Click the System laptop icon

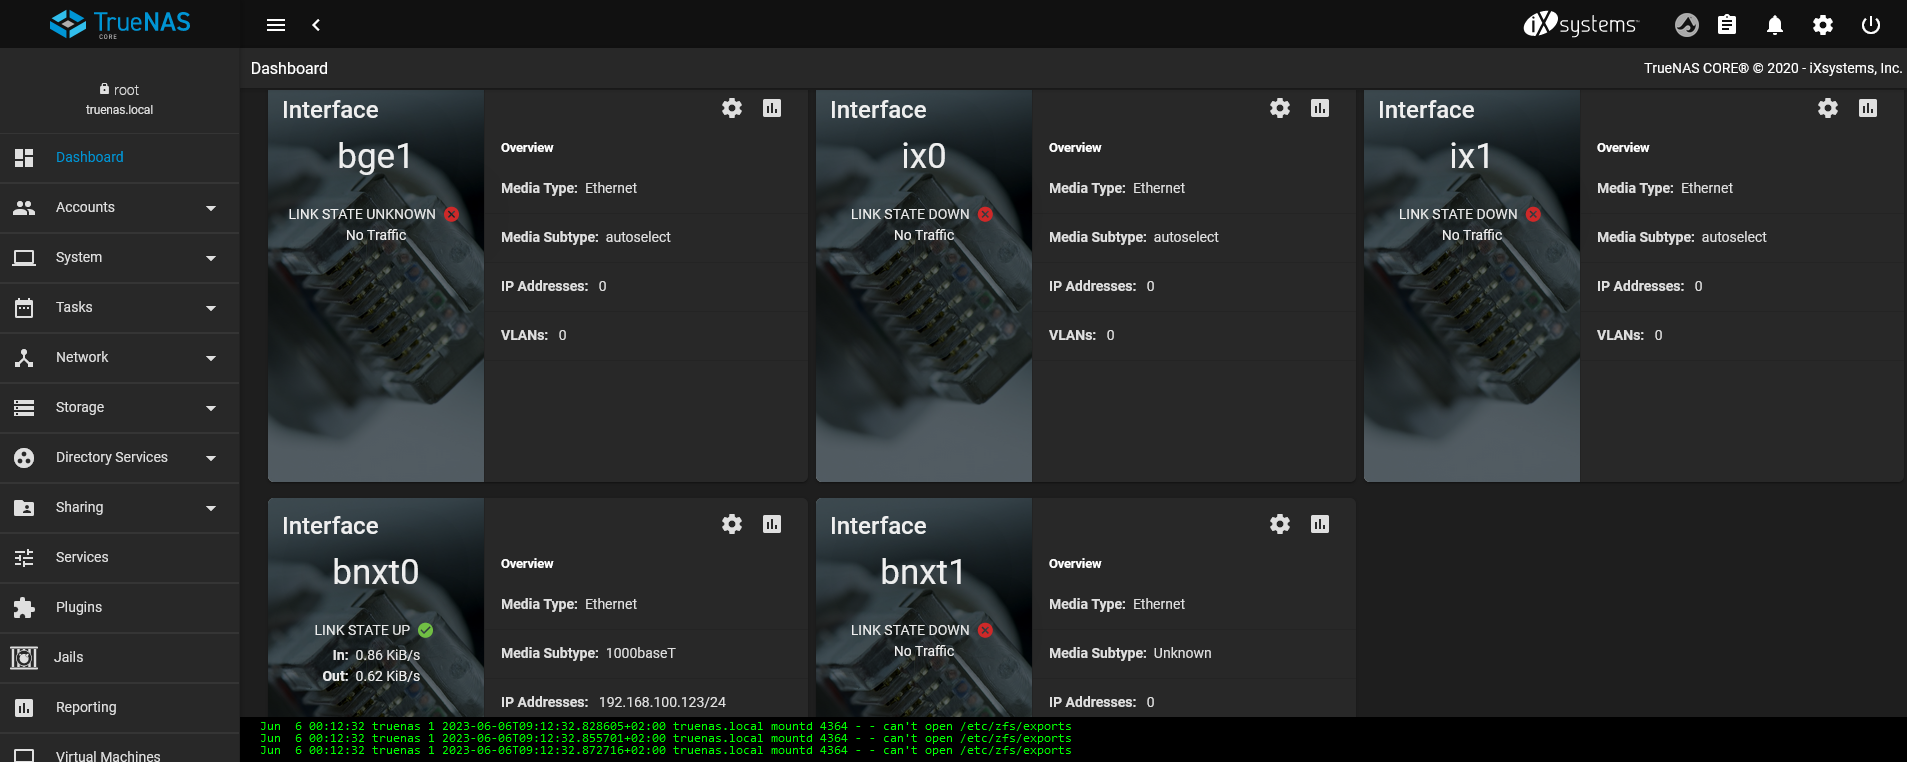(x=24, y=258)
